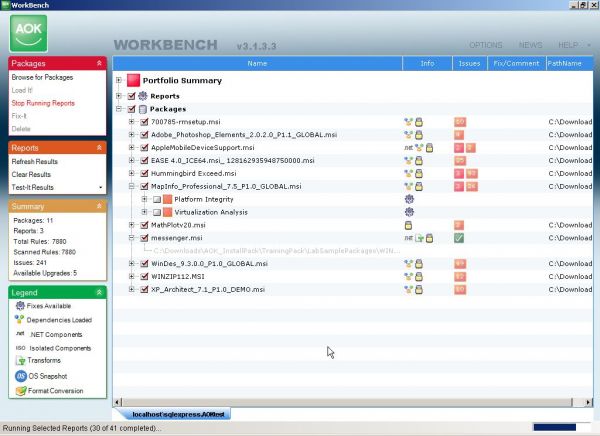The image size is (600, 436).
Task: Click issues badge for WinDes_9.3.0.0 row
Action: coord(460,264)
